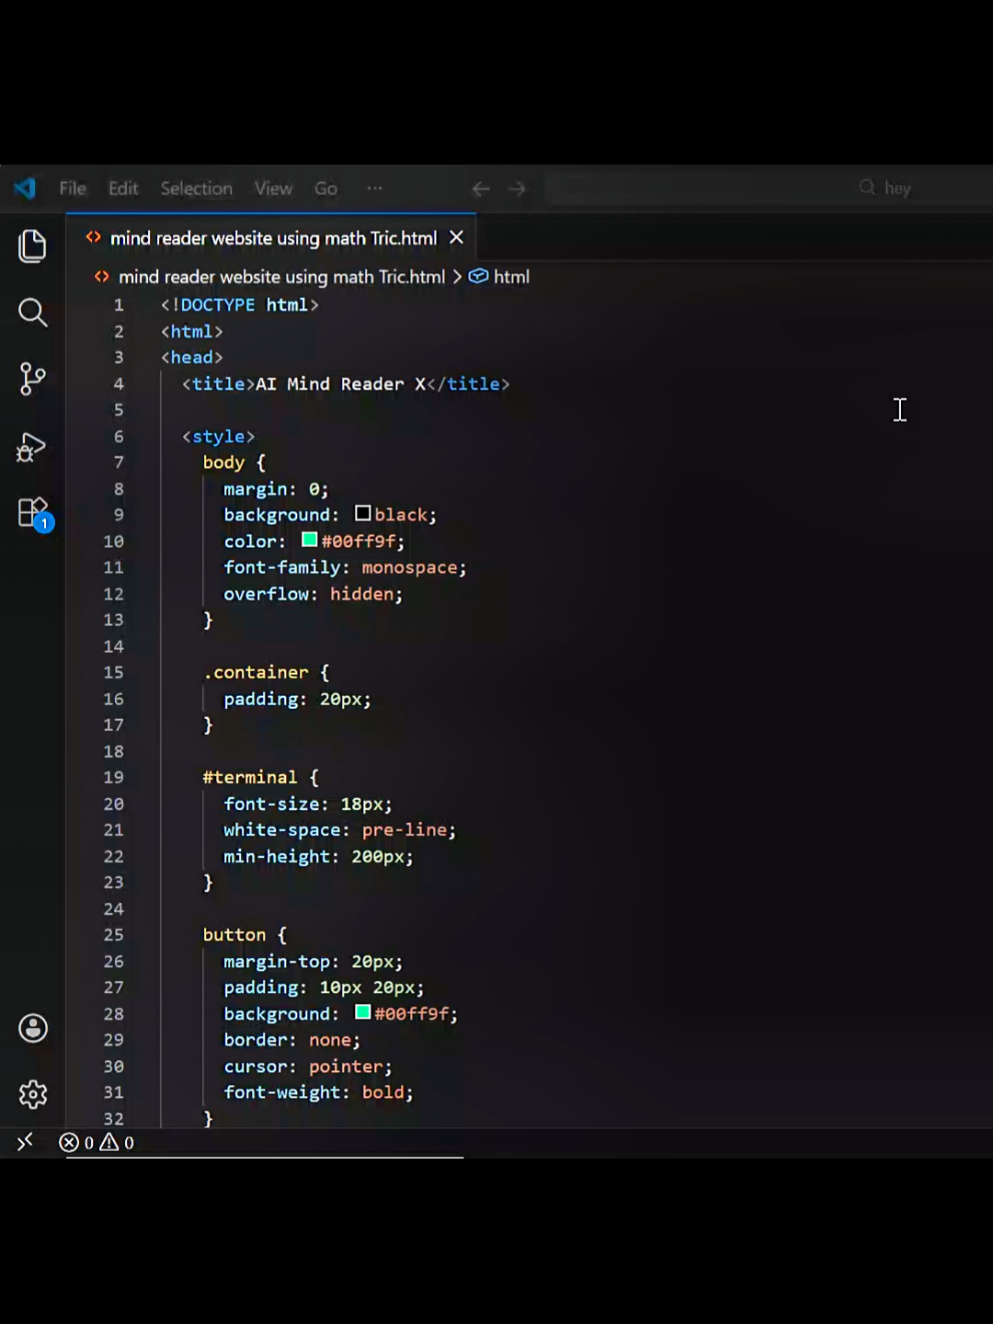The width and height of the screenshot is (993, 1324).
Task: Click the body selector on line 7
Action: point(223,463)
